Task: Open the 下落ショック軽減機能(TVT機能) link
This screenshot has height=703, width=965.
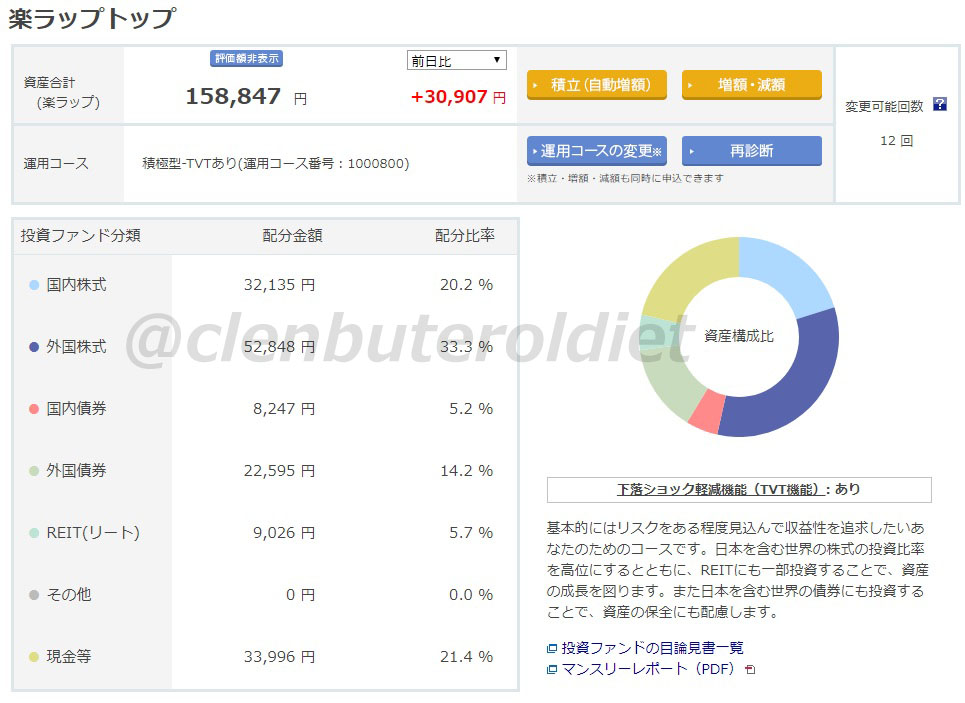Action: 720,489
